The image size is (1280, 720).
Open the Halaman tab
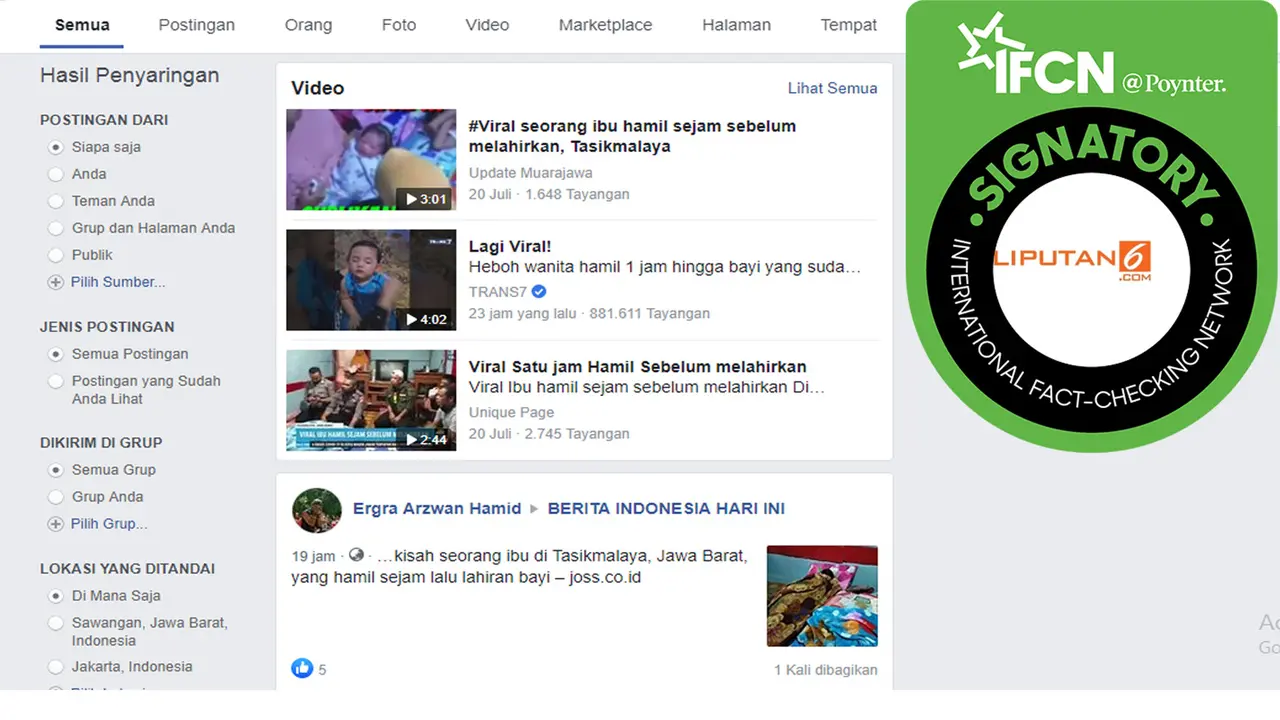click(x=736, y=25)
